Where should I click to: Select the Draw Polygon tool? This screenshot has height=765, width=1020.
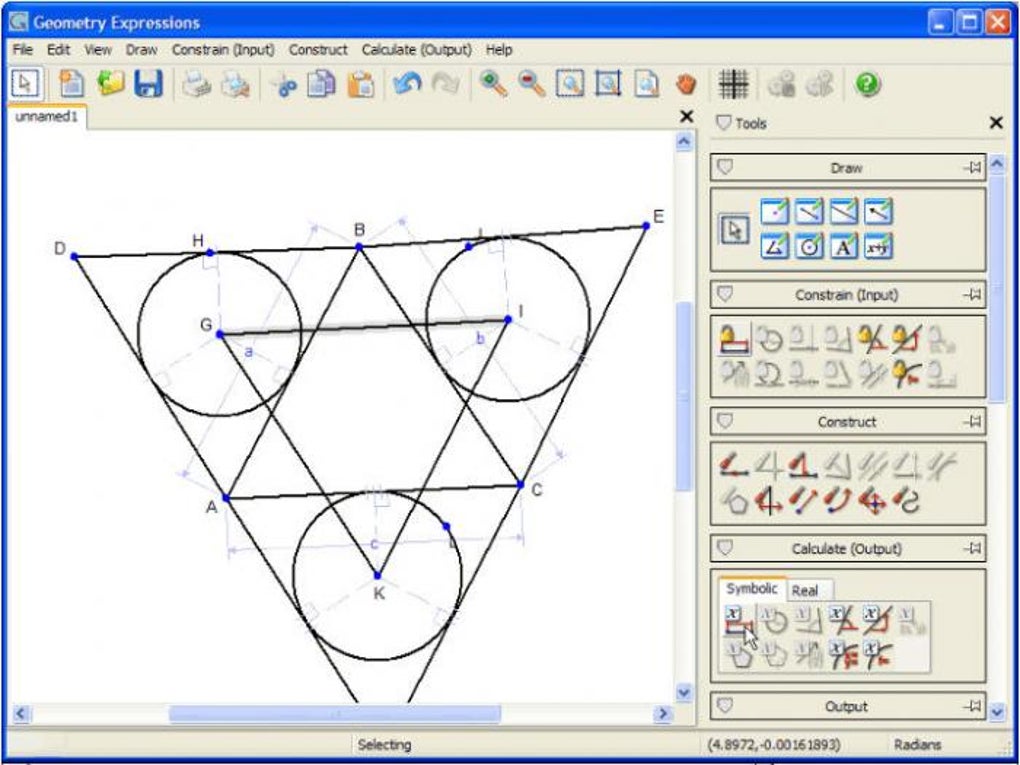click(775, 247)
